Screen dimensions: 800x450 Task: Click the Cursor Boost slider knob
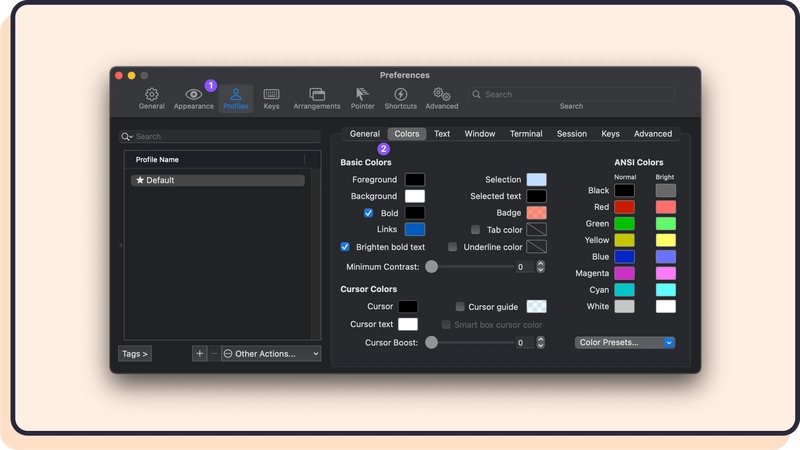point(431,342)
